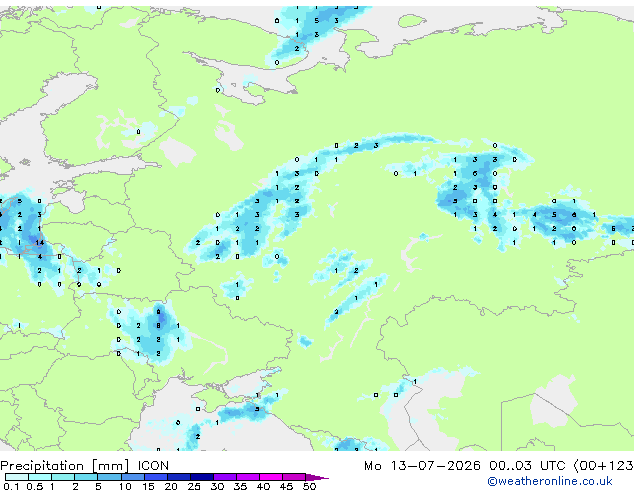Click the "10" legend label
Viewport: 634px width, 490px height.
(x=125, y=486)
